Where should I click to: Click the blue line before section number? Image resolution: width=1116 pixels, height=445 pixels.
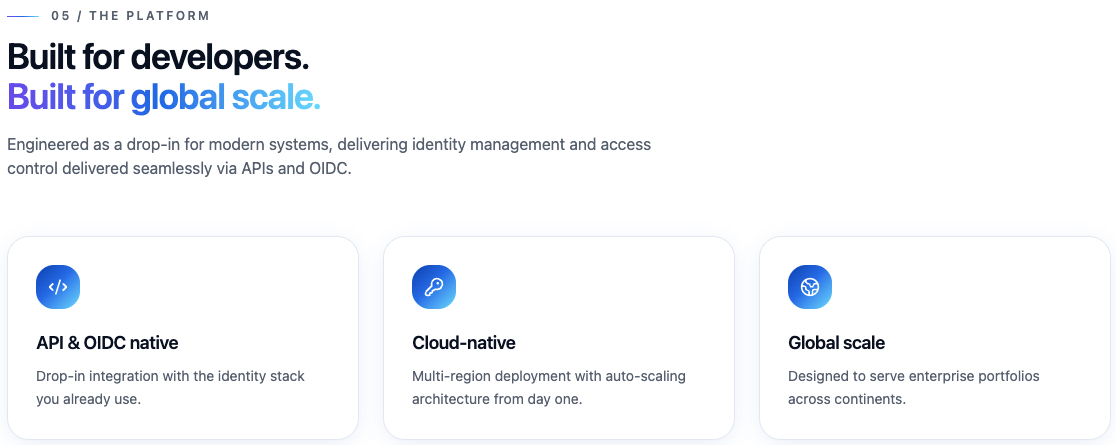pyautogui.click(x=23, y=17)
